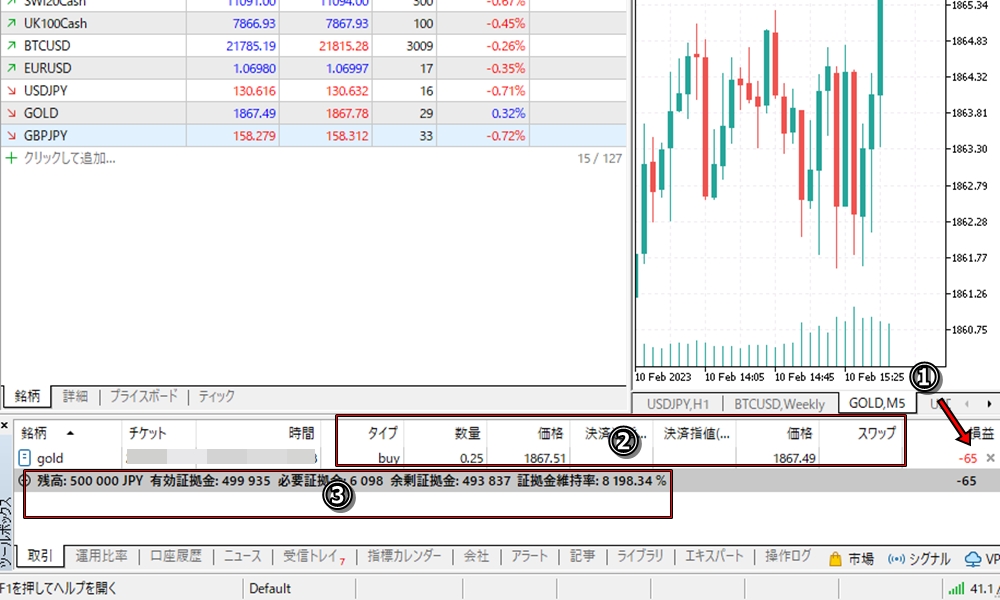Open the 口座履歴 tab
The height and width of the screenshot is (600, 1000).
click(x=175, y=557)
